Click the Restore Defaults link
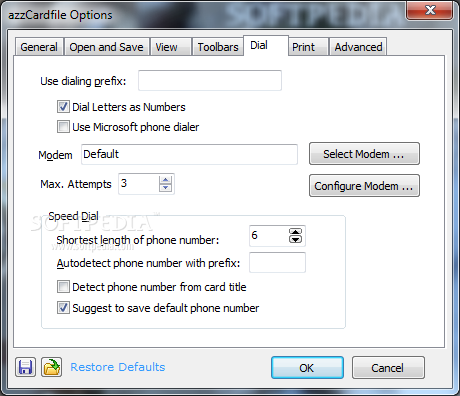460x396 pixels. pyautogui.click(x=118, y=367)
